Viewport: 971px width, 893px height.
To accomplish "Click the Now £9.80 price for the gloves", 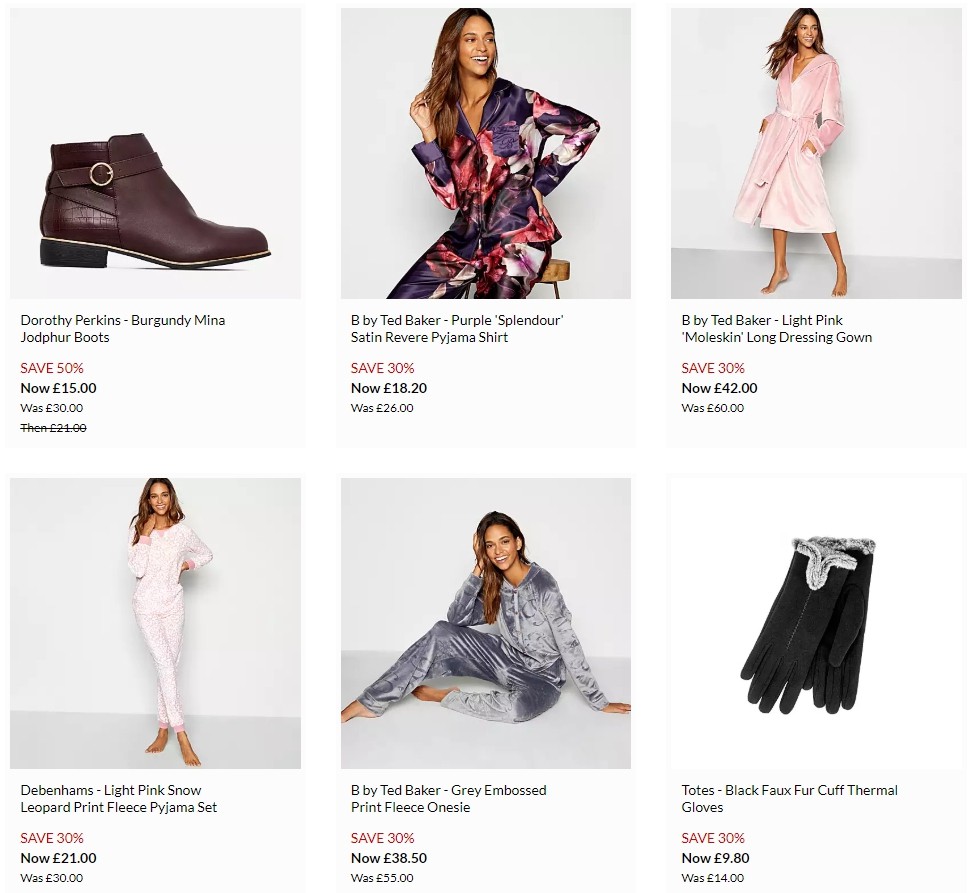I will pyautogui.click(x=712, y=858).
